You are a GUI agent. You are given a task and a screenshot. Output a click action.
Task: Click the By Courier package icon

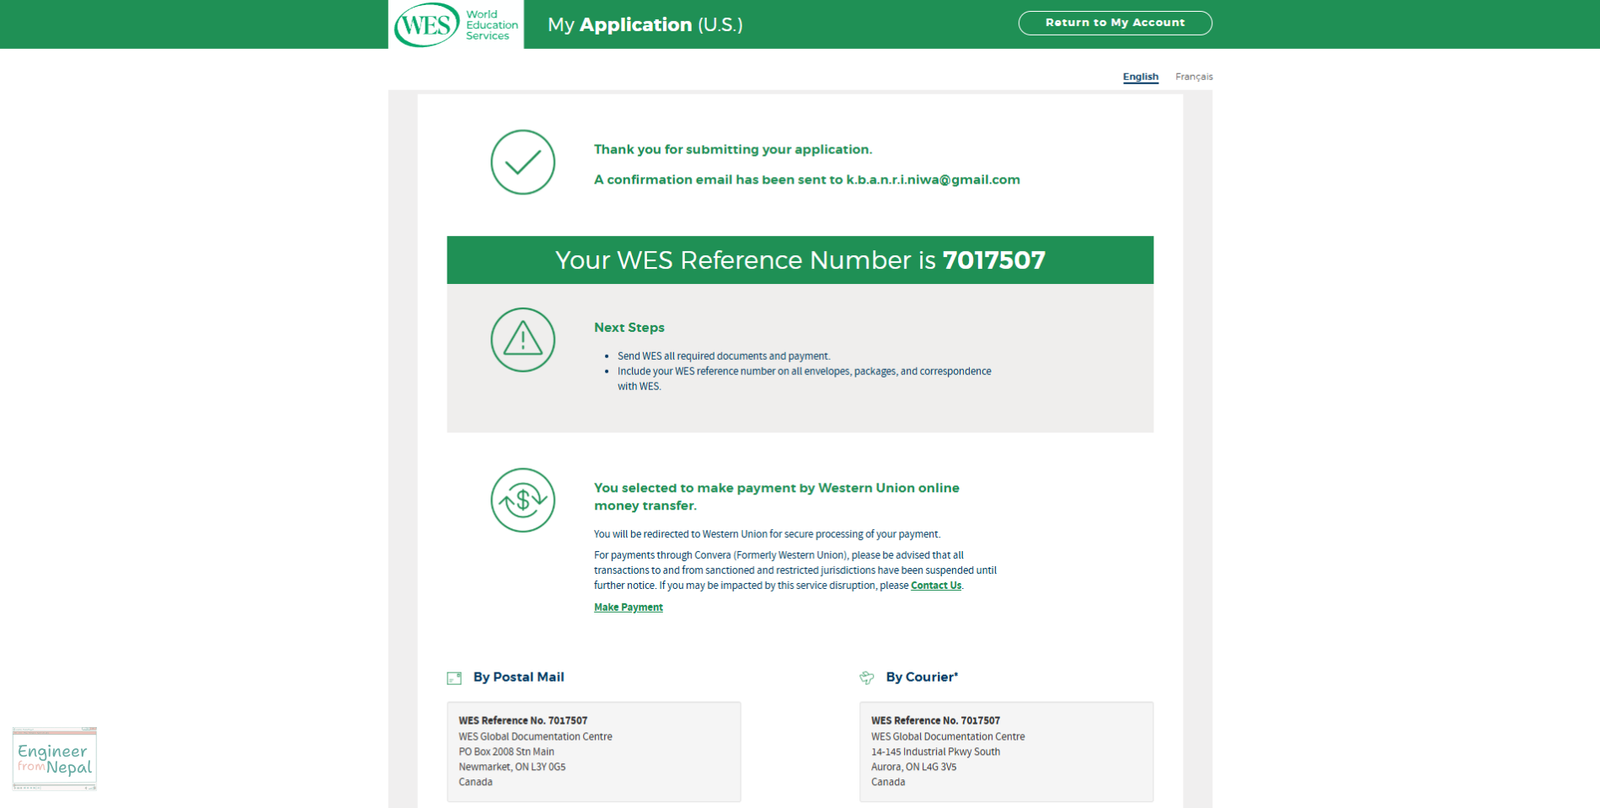tap(867, 678)
